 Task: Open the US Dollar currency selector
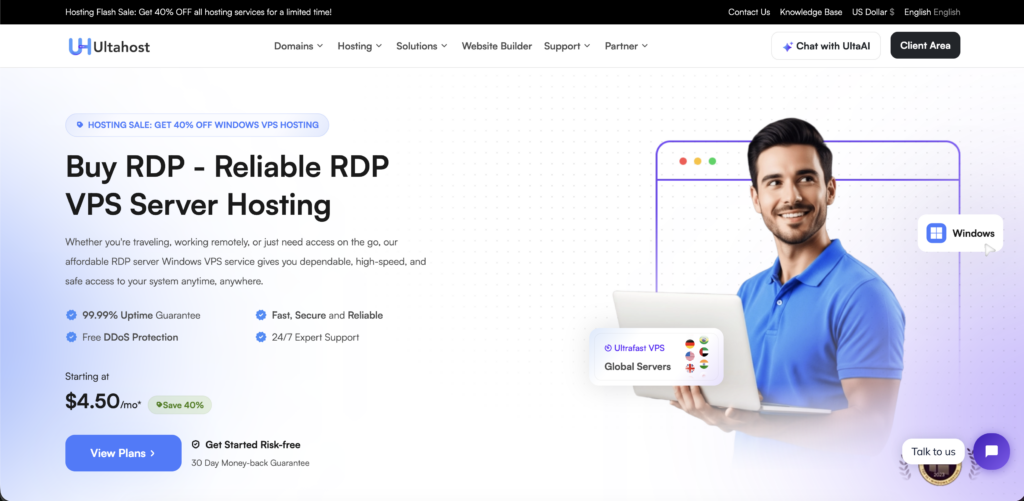[873, 12]
